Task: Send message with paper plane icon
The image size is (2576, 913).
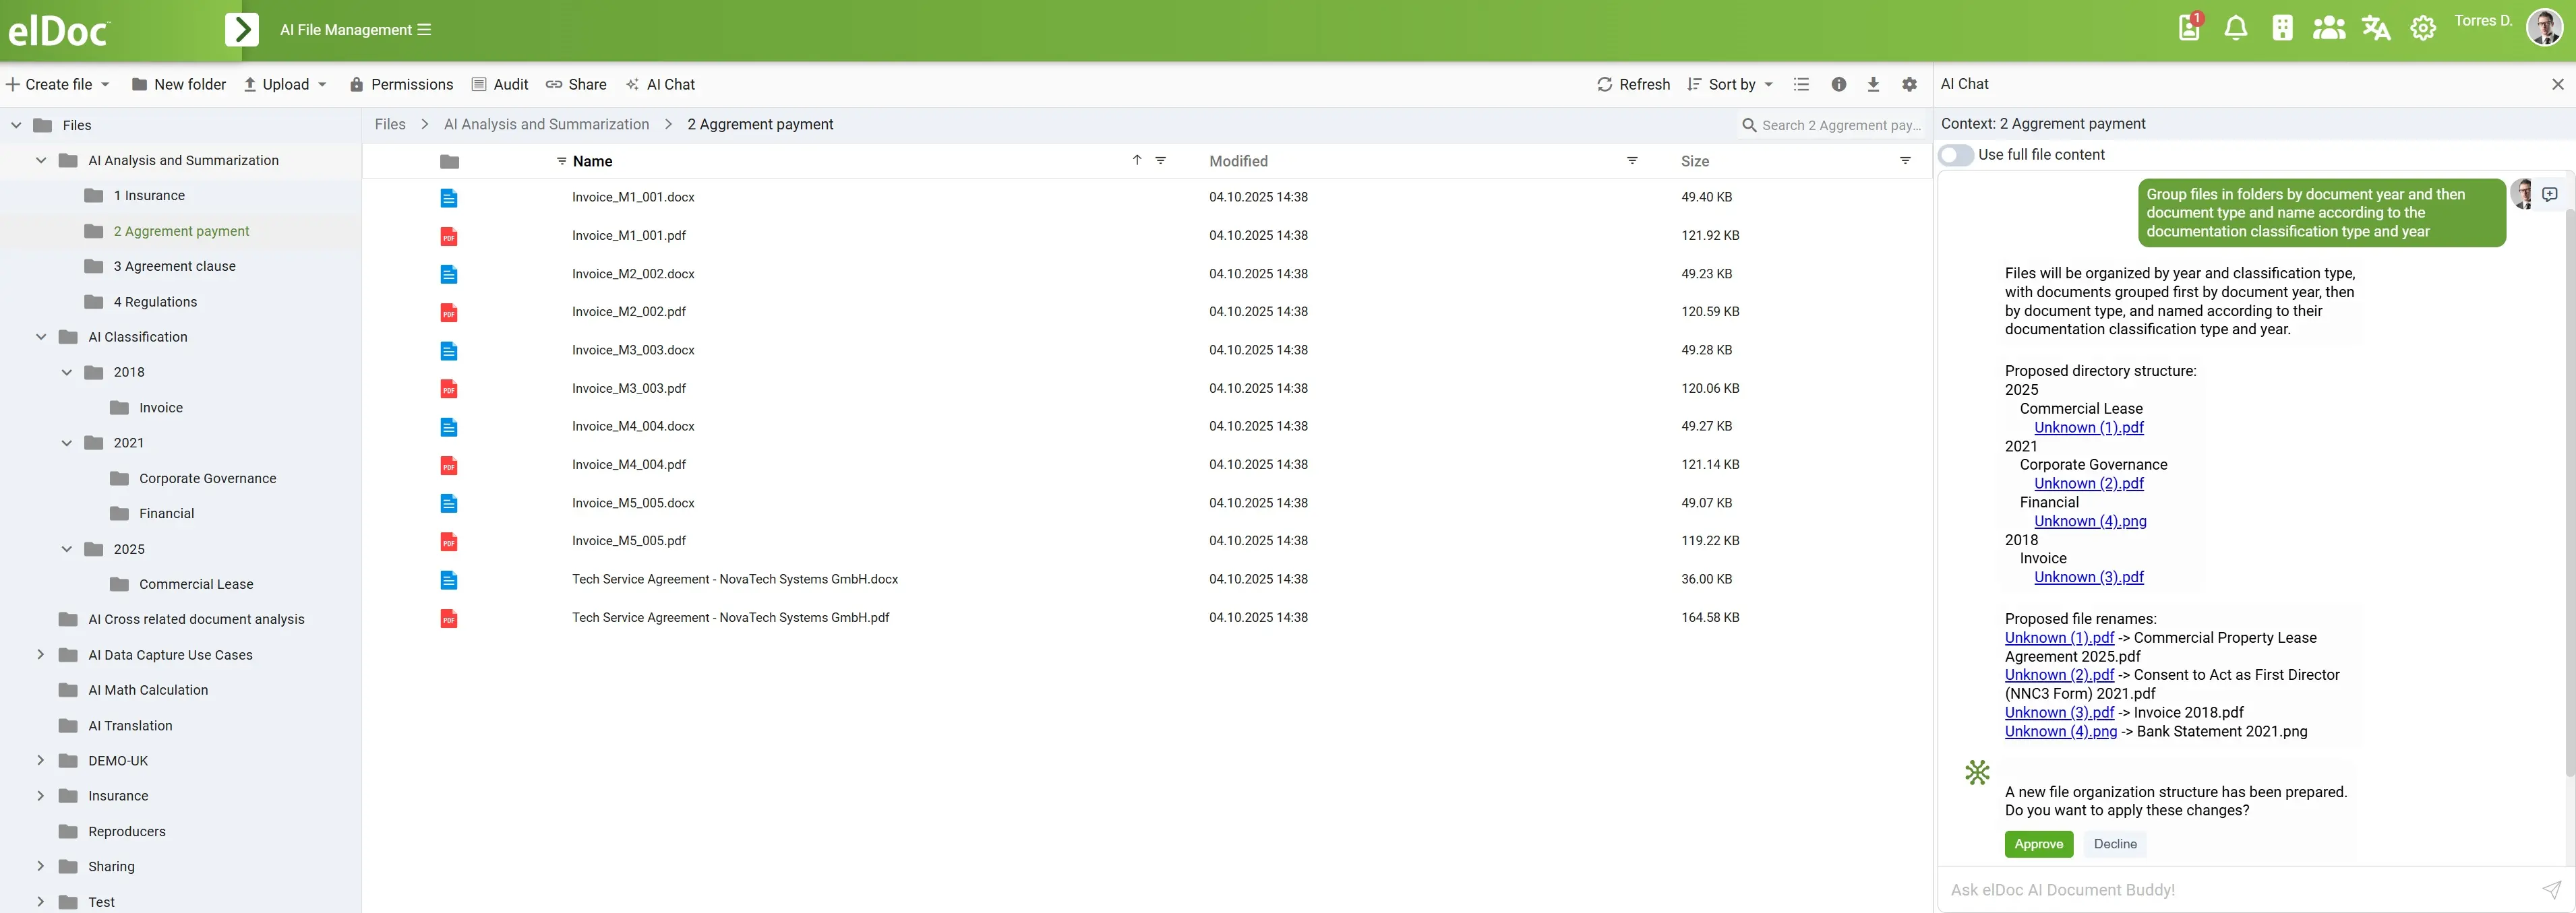Action: click(2551, 889)
